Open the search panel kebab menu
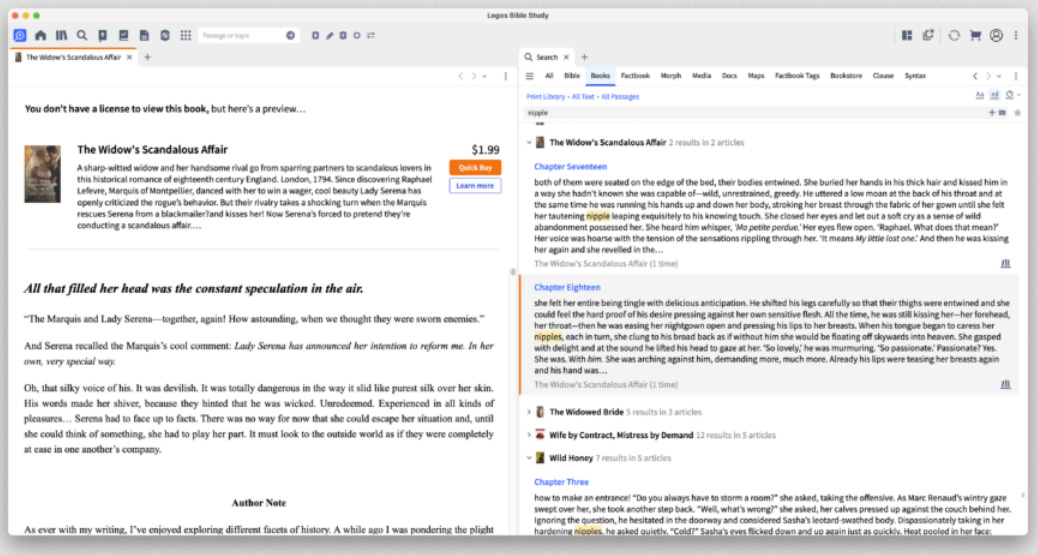The width and height of the screenshot is (1038, 555). coord(1015,76)
